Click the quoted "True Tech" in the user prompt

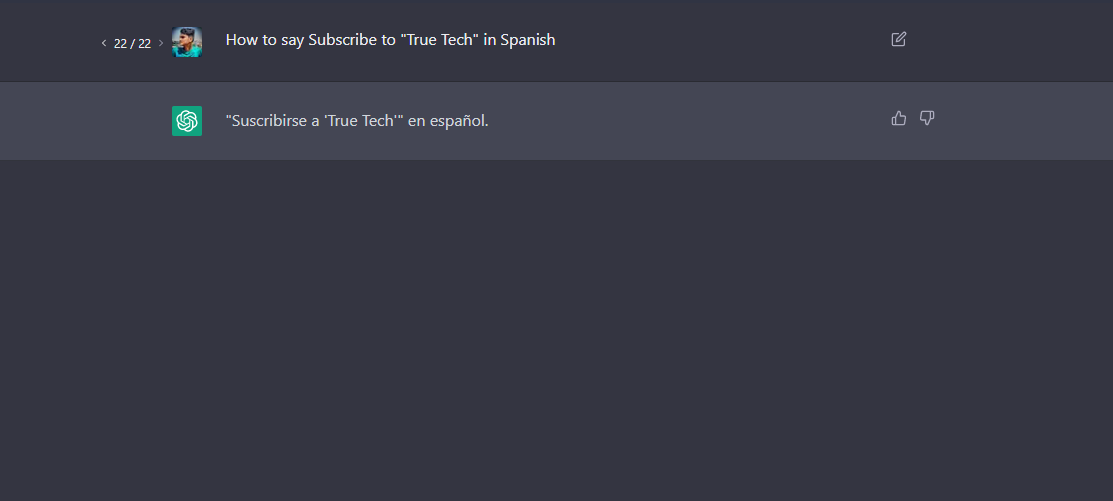pyautogui.click(x=437, y=40)
